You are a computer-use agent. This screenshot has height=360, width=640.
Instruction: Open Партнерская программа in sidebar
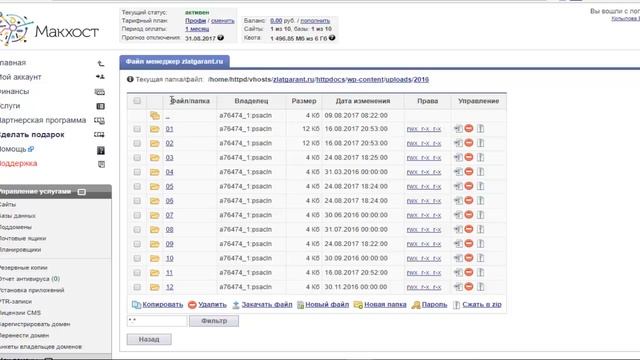42,120
